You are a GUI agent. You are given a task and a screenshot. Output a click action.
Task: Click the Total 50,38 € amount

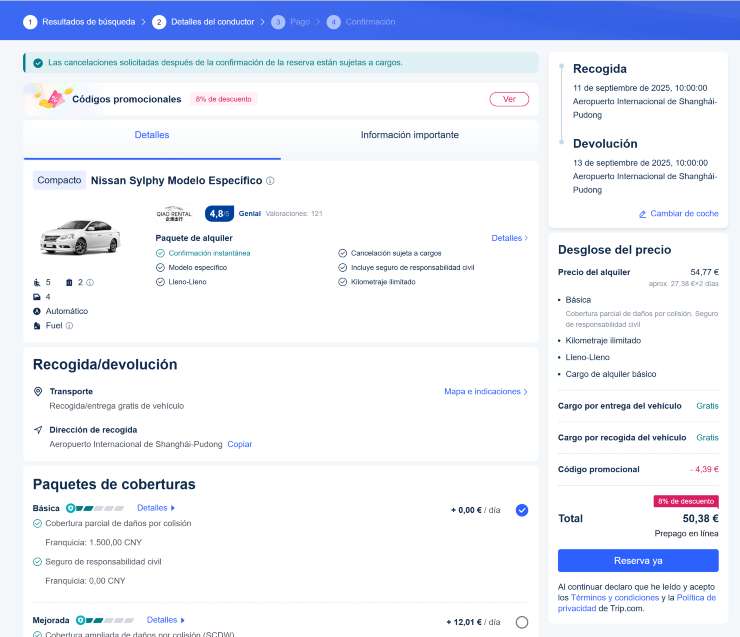click(x=700, y=519)
